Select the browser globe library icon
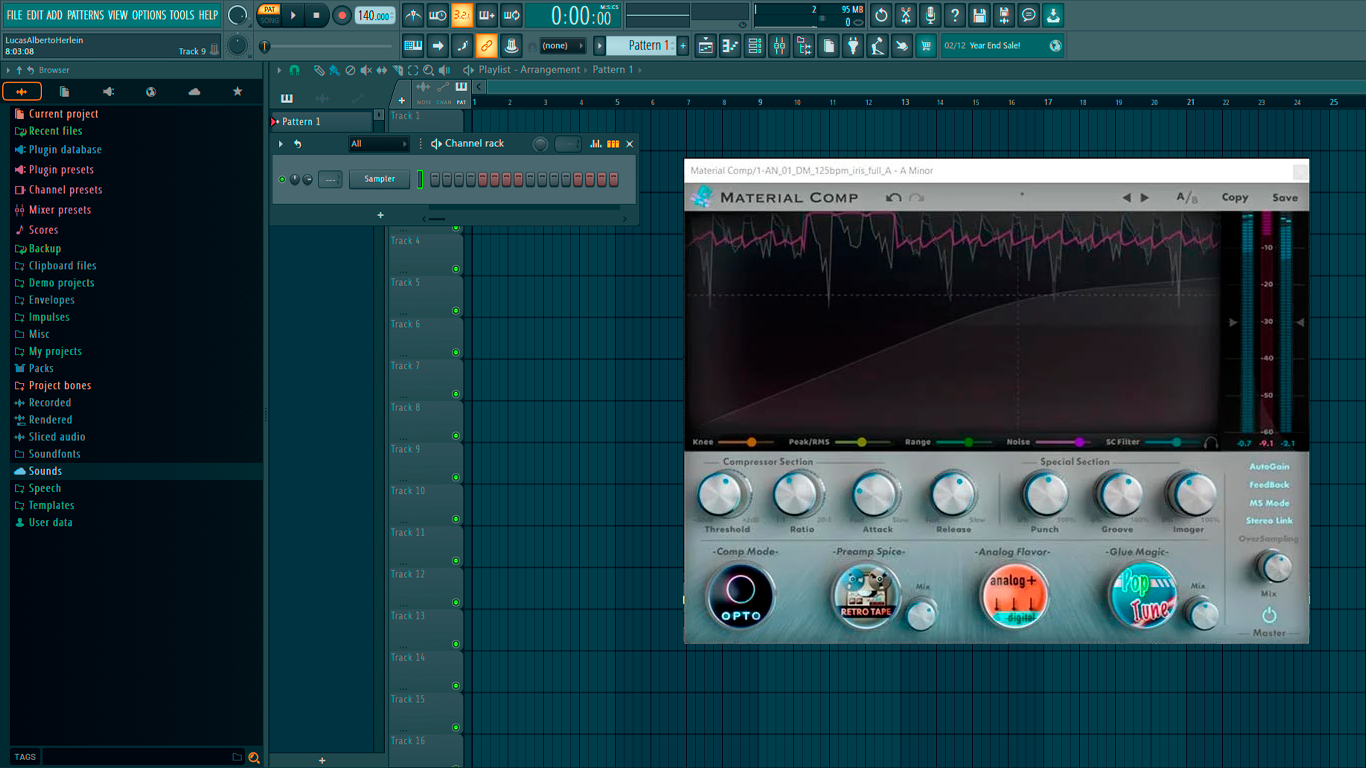The height and width of the screenshot is (768, 1366). (x=151, y=91)
